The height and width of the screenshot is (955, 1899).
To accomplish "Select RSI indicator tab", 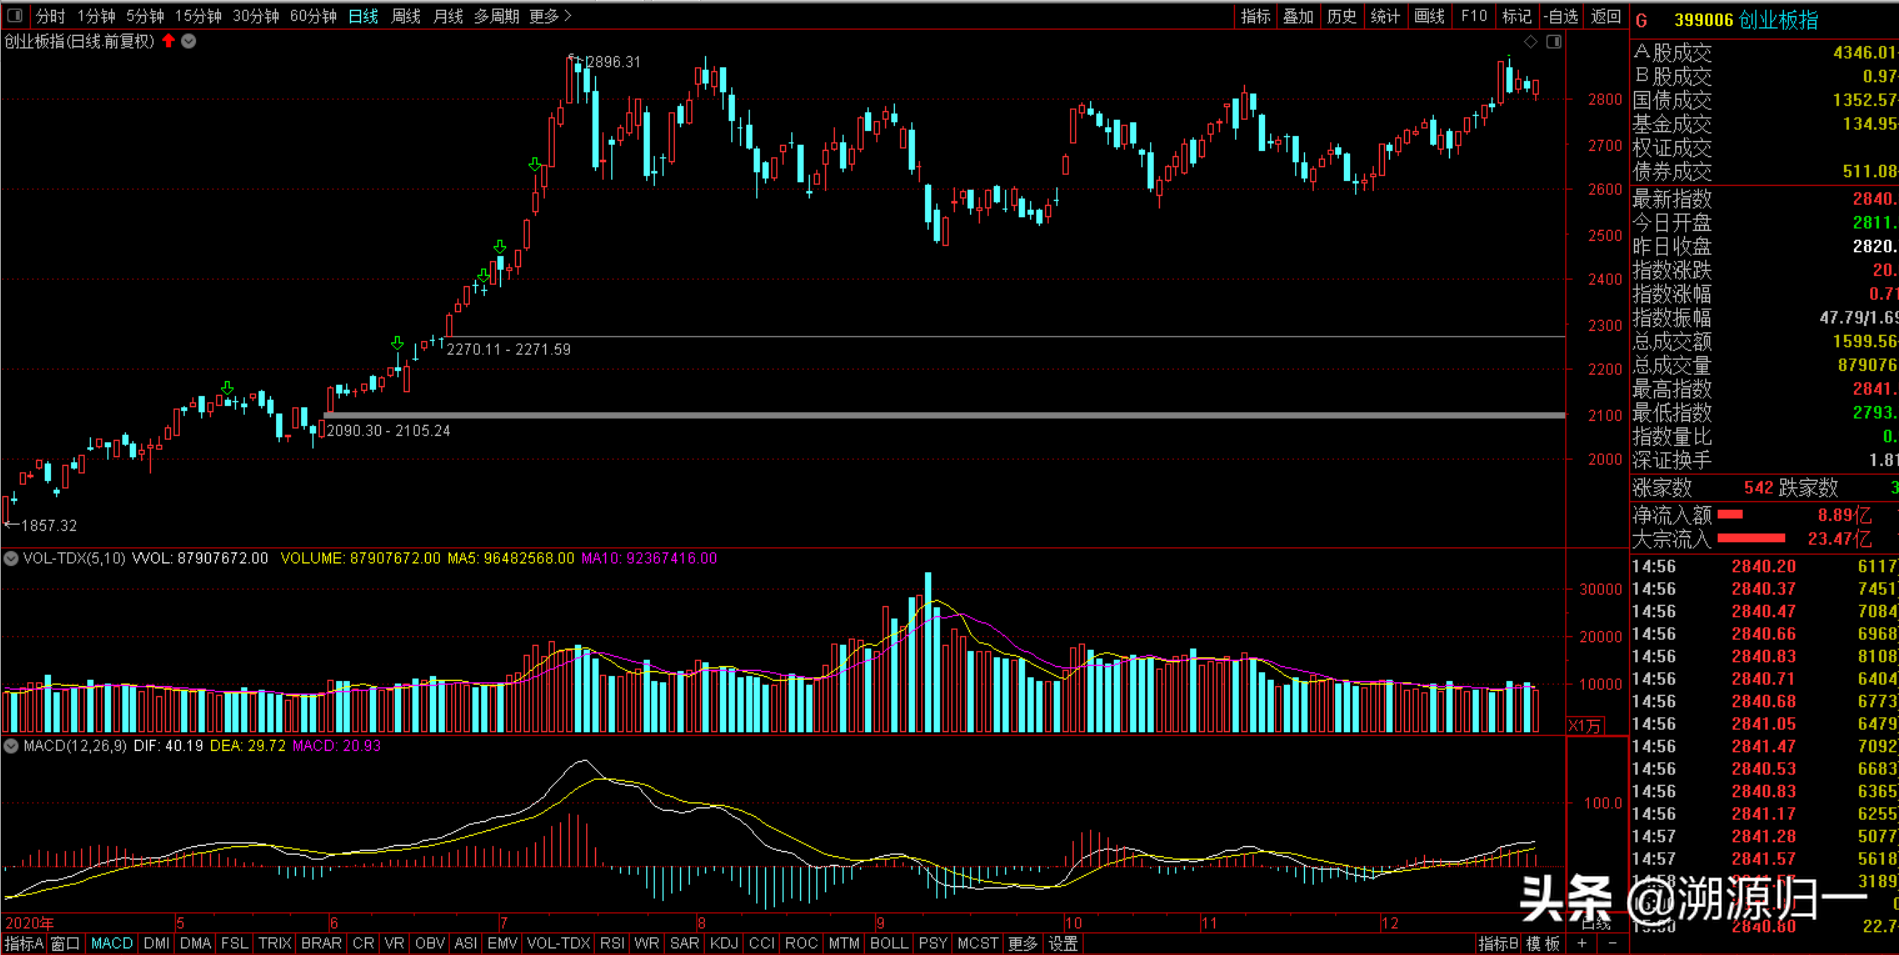I will (x=612, y=943).
